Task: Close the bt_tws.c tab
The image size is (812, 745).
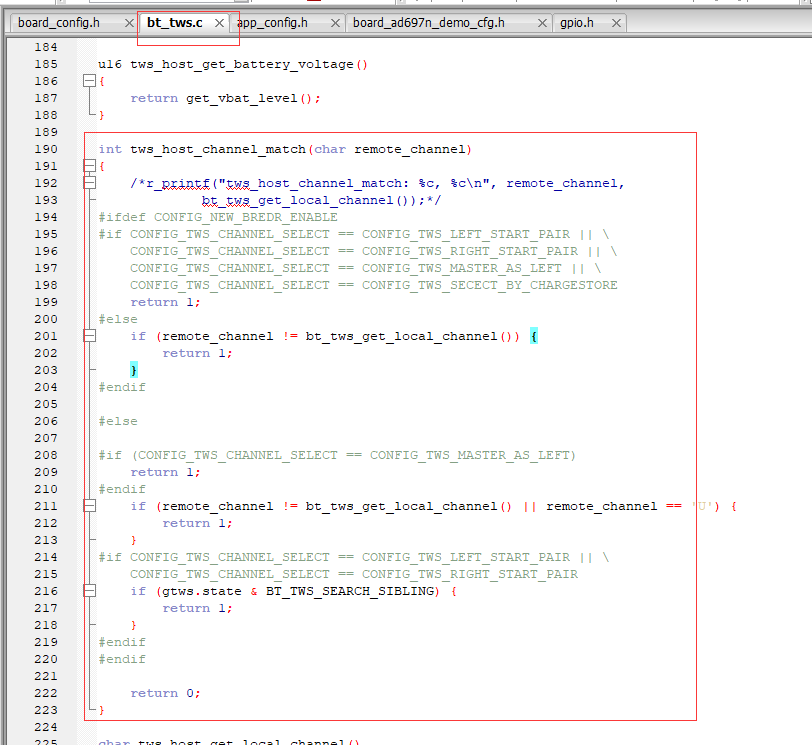Action: (220, 23)
